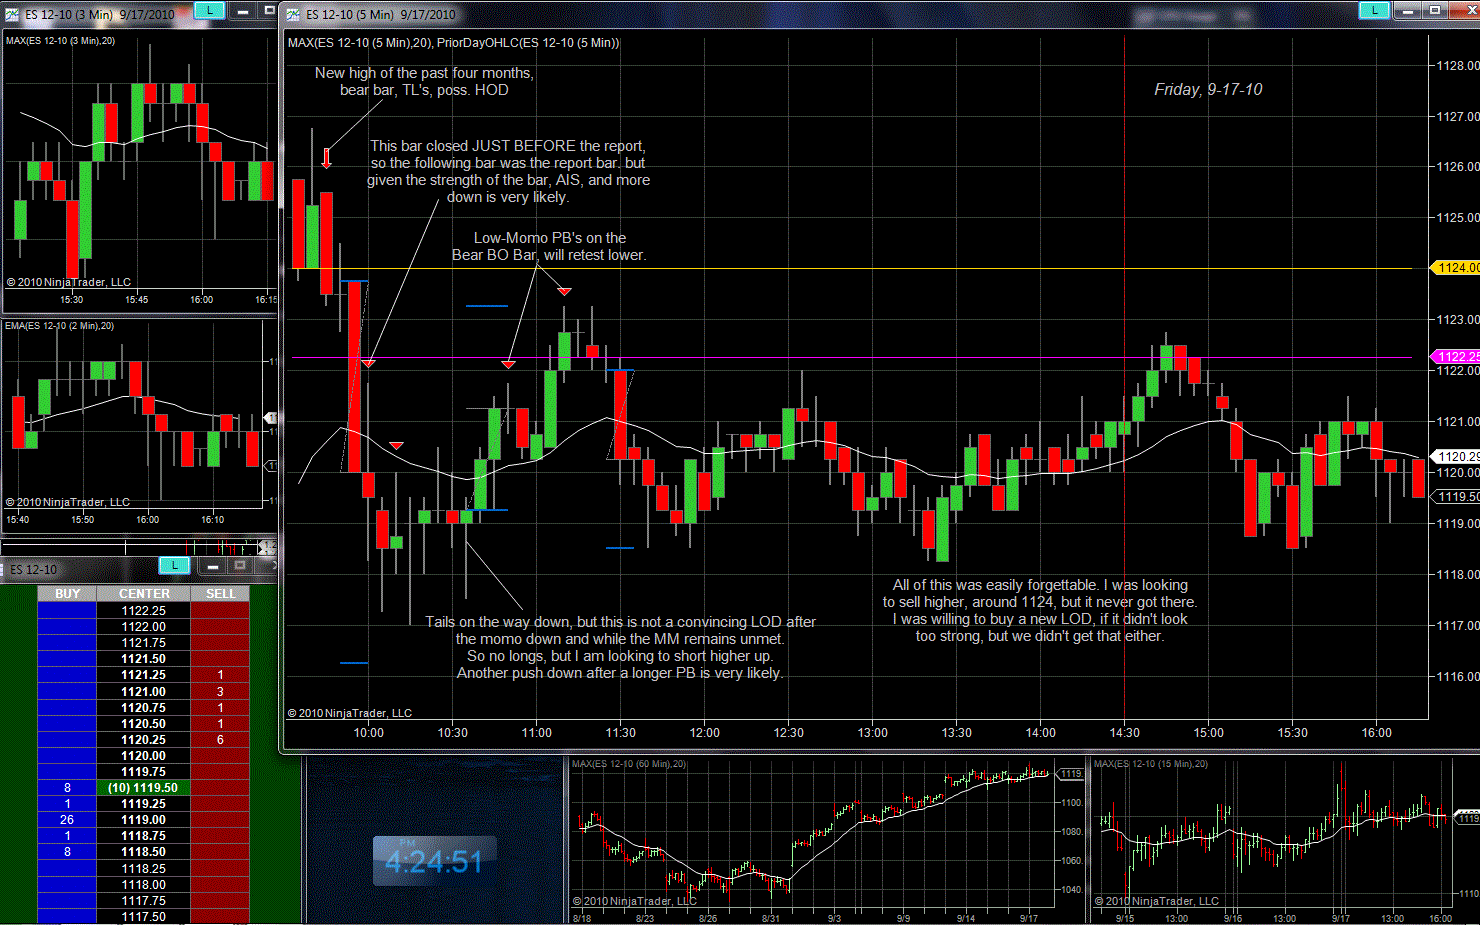Click the buy cell showing 26 at 1119.00
The width and height of the screenshot is (1480, 925).
pyautogui.click(x=67, y=820)
